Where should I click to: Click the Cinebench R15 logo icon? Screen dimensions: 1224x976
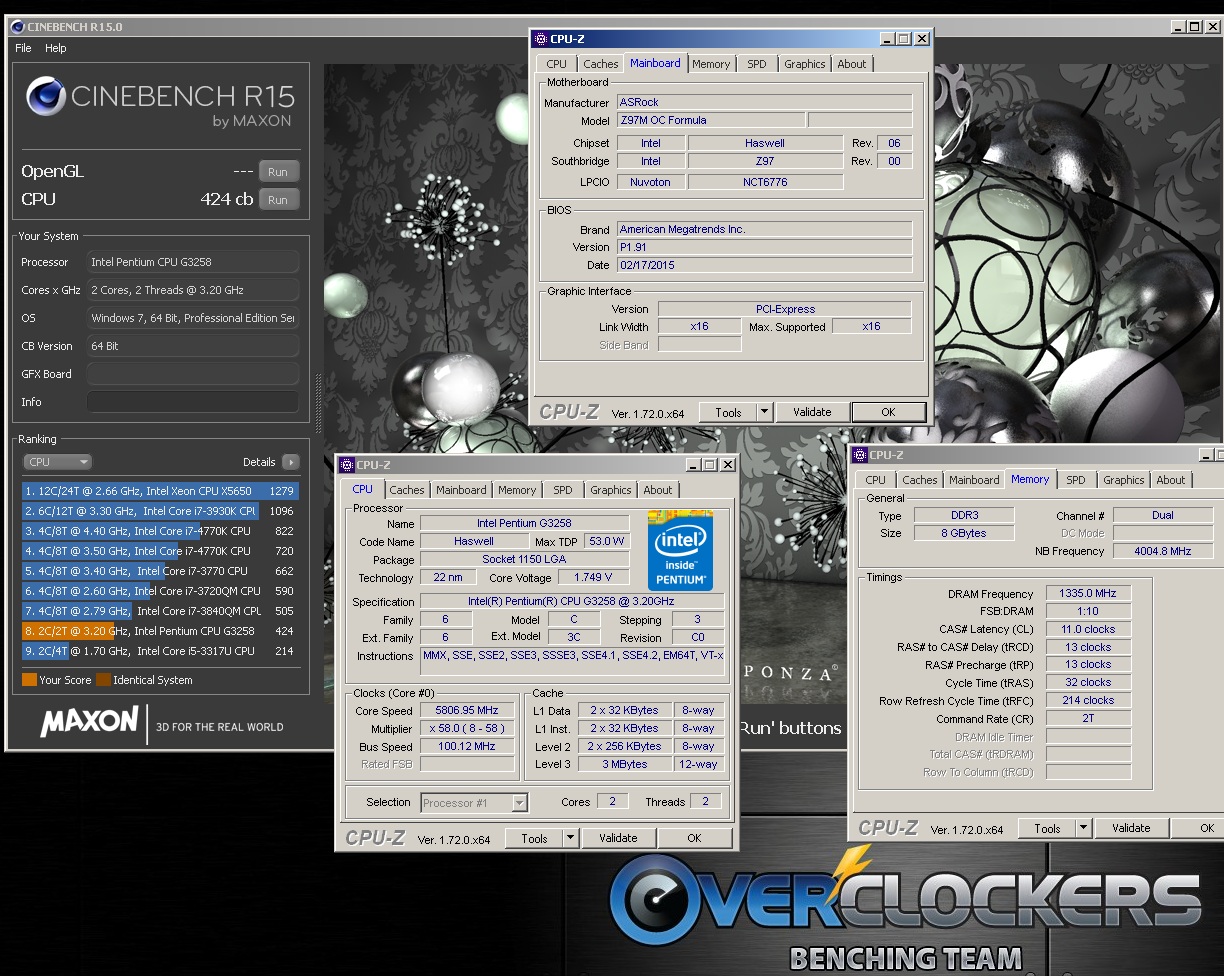click(45, 97)
